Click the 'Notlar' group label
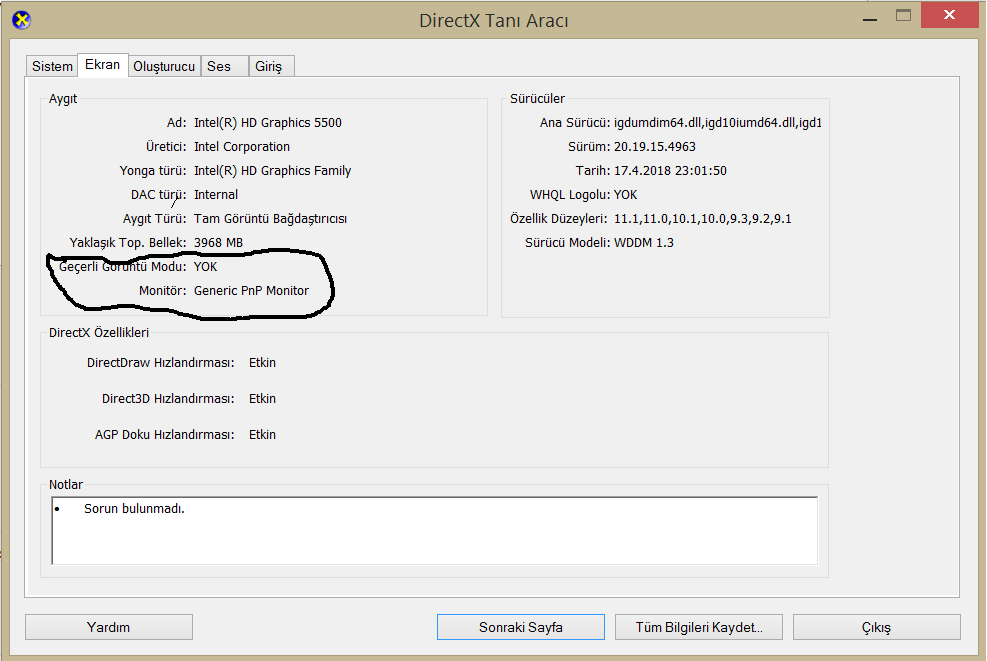Screen dimensions: 987x661 click(65, 485)
